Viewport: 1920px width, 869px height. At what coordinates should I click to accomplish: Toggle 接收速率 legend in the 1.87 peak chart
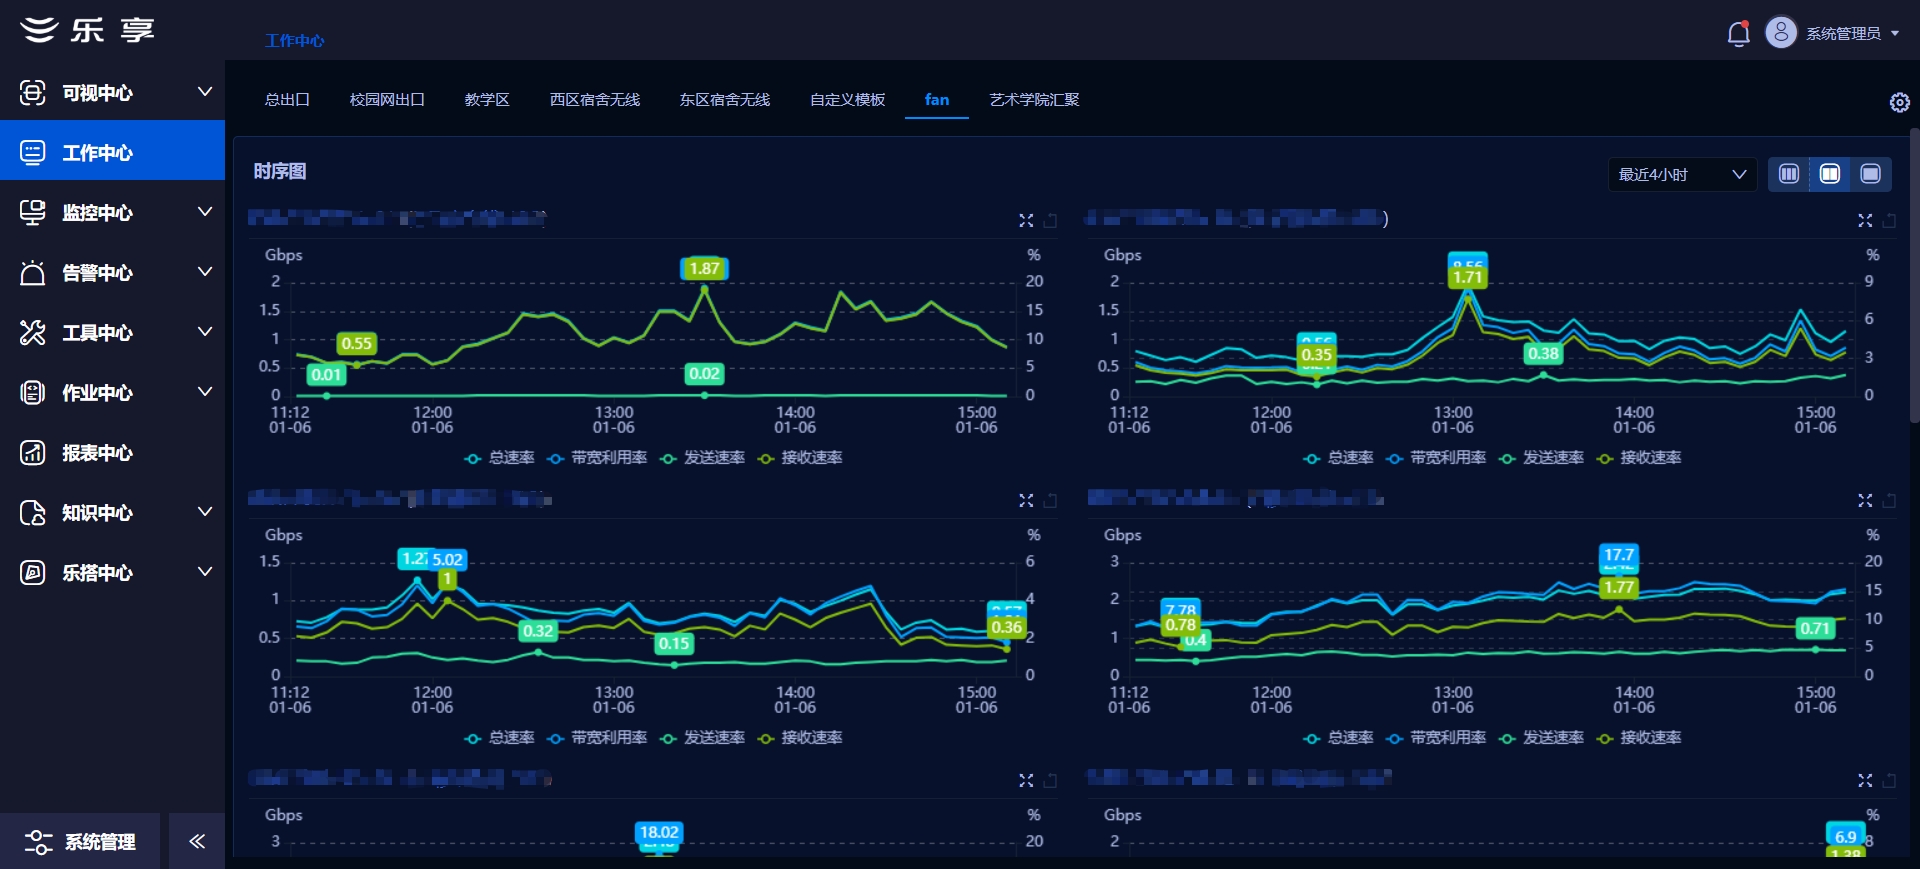(800, 458)
